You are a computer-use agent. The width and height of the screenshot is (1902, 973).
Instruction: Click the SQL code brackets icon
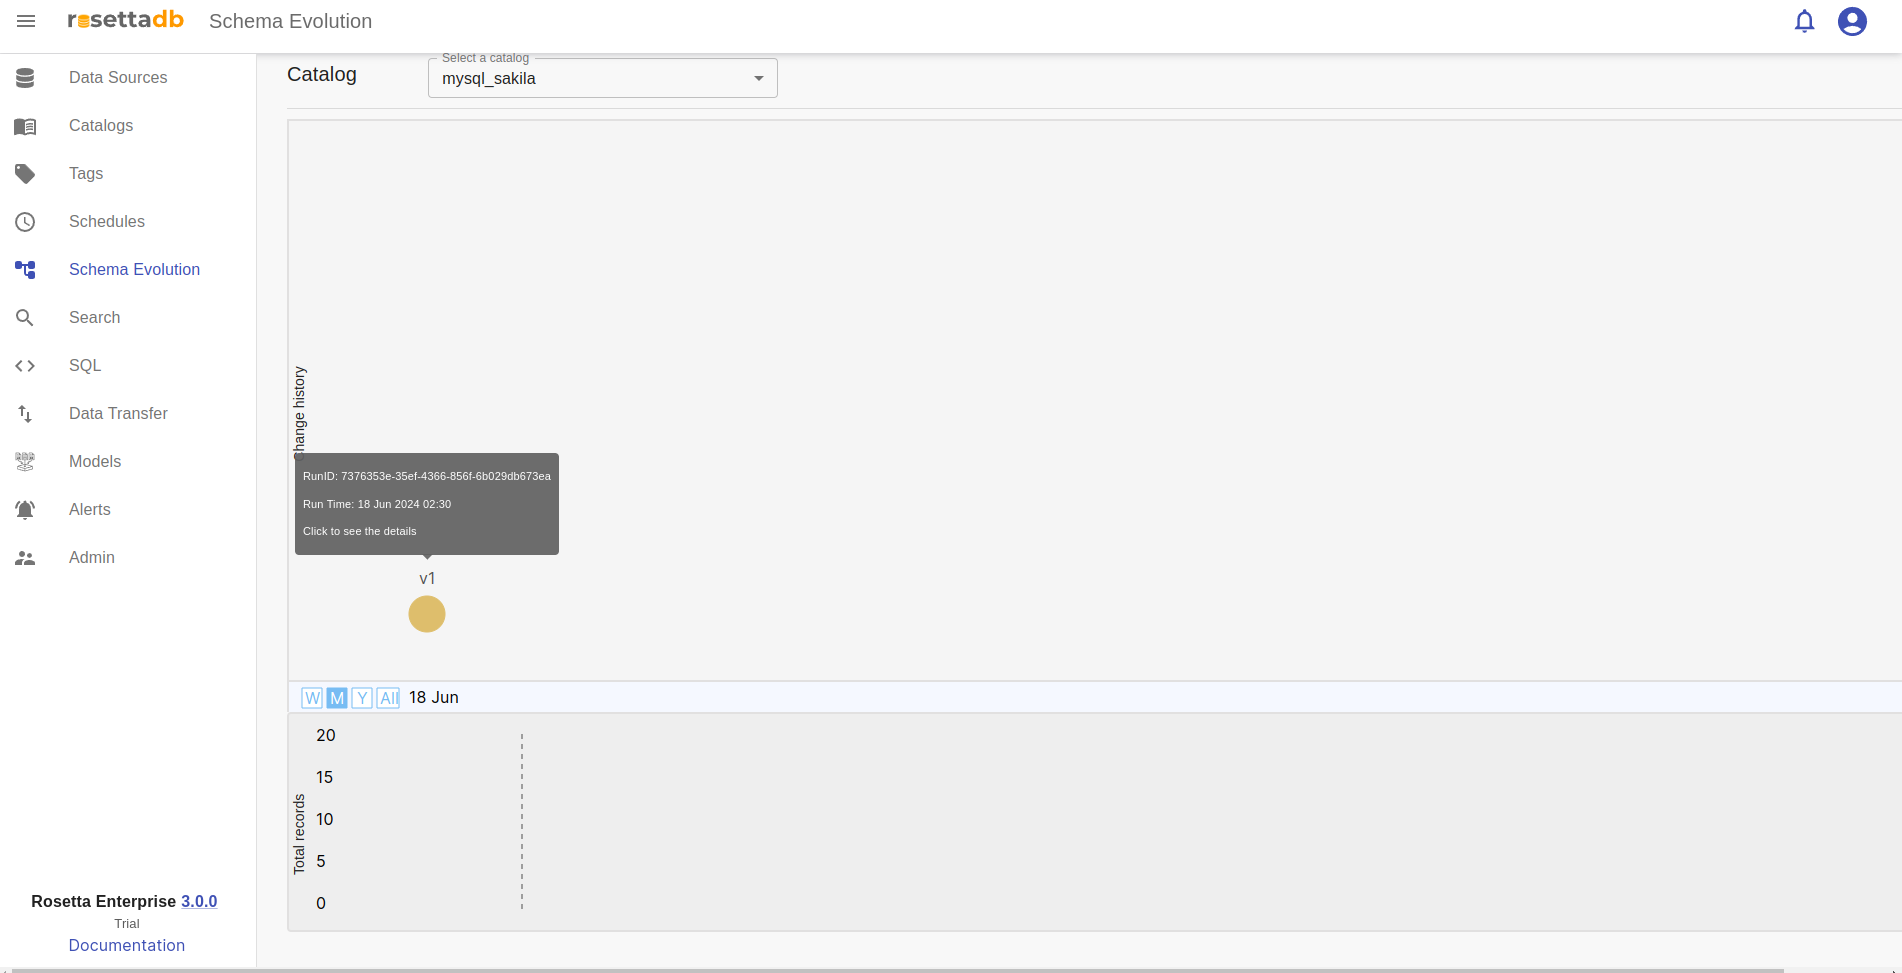pos(25,366)
